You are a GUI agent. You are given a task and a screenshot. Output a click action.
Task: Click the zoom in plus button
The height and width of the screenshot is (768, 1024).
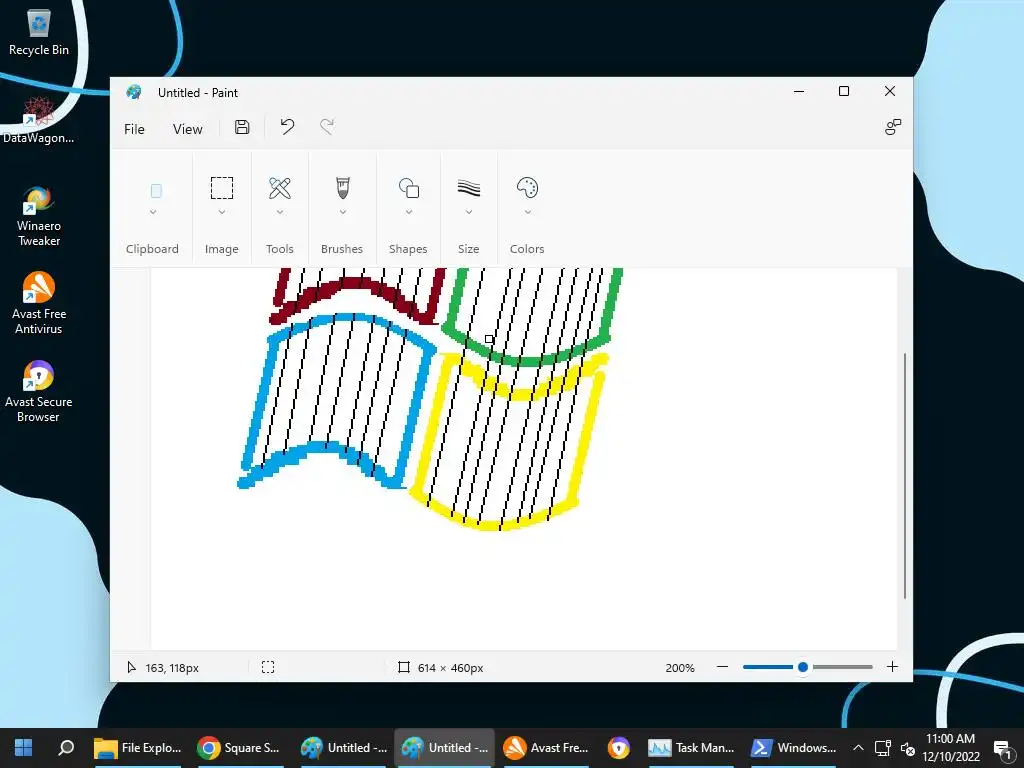[x=892, y=667]
